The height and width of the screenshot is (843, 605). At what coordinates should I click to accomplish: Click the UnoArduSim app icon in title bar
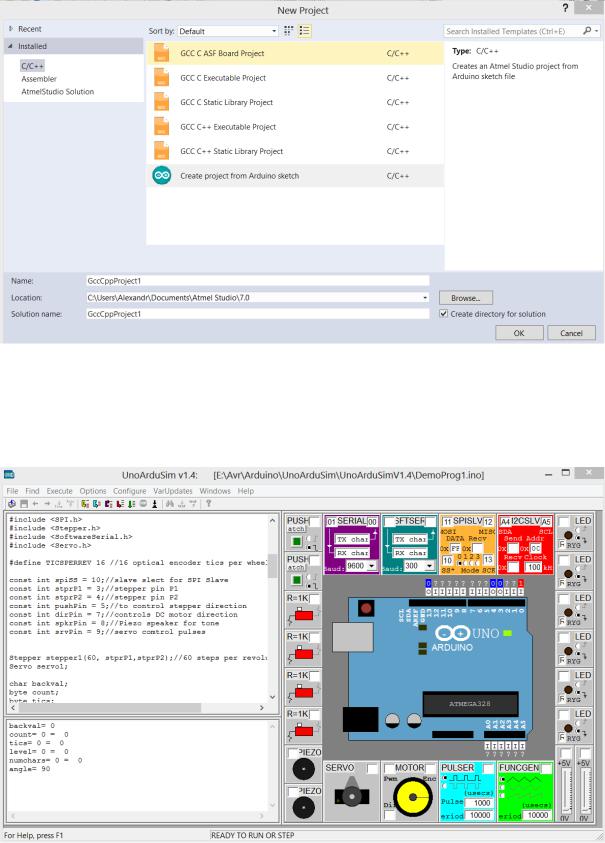[9, 474]
